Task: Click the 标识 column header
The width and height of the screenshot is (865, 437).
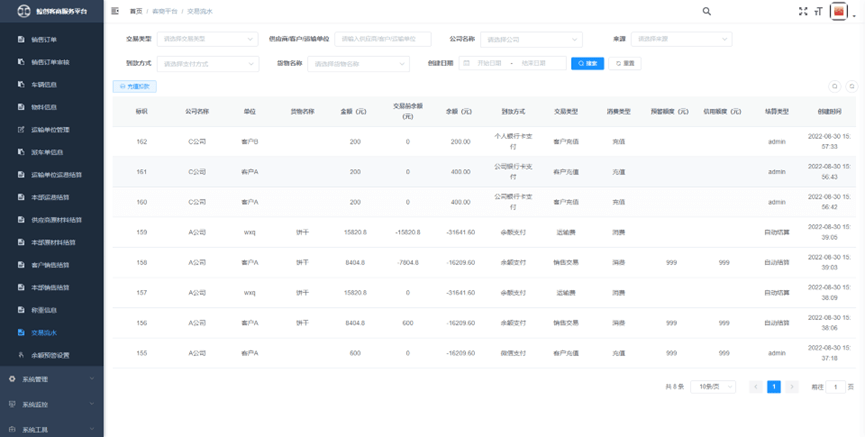Action: tap(142, 111)
